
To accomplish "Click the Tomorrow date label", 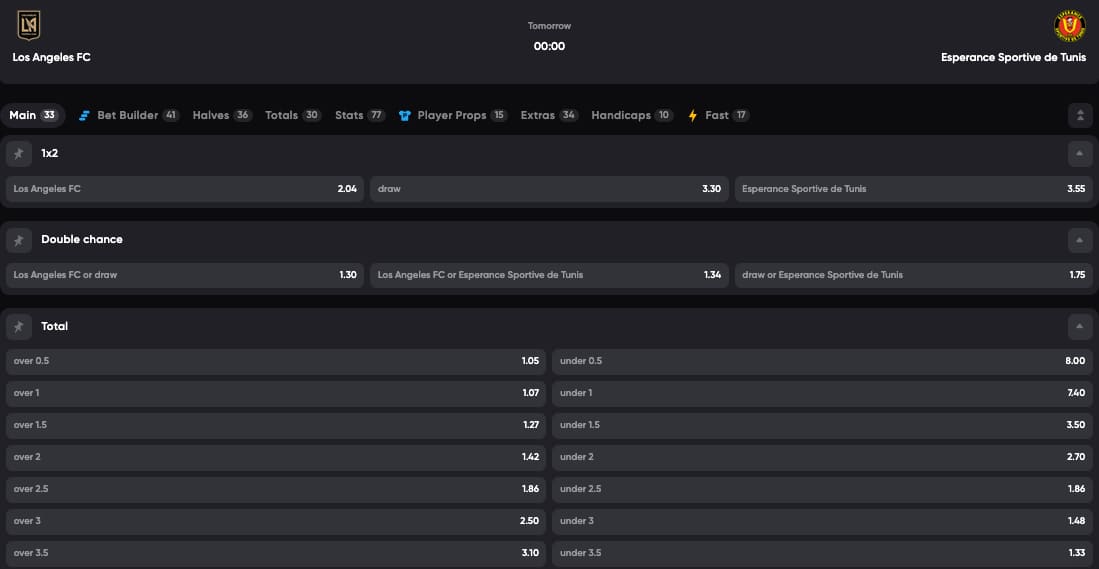I will pos(550,26).
